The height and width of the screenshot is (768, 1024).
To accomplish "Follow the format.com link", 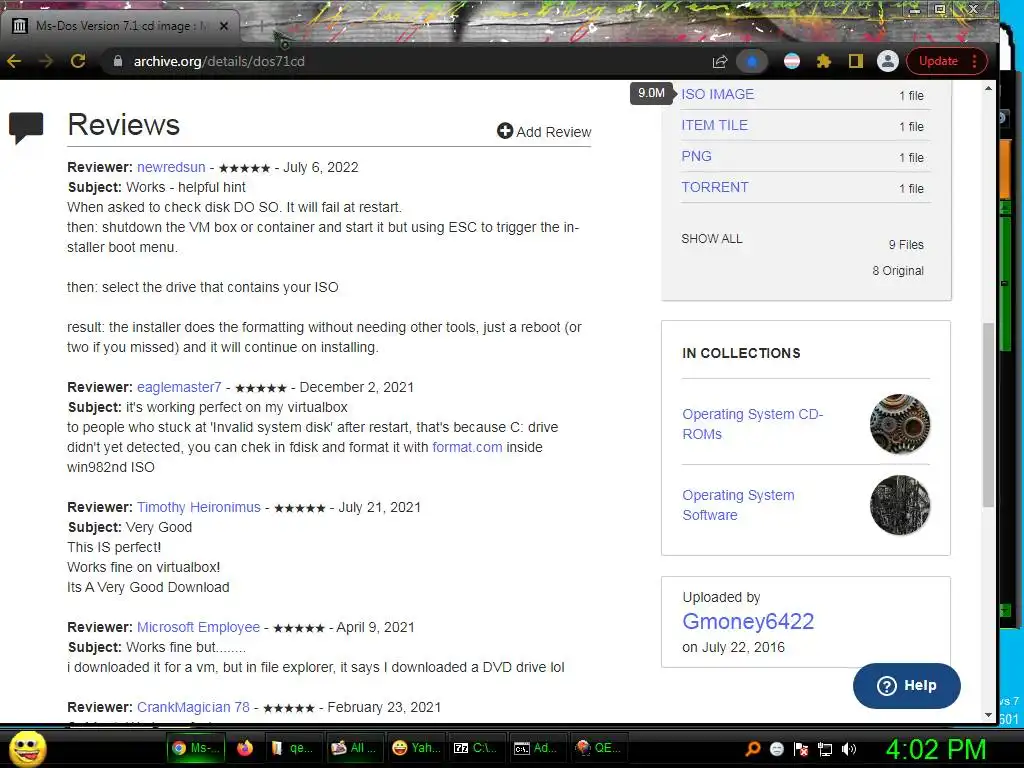I will [467, 447].
